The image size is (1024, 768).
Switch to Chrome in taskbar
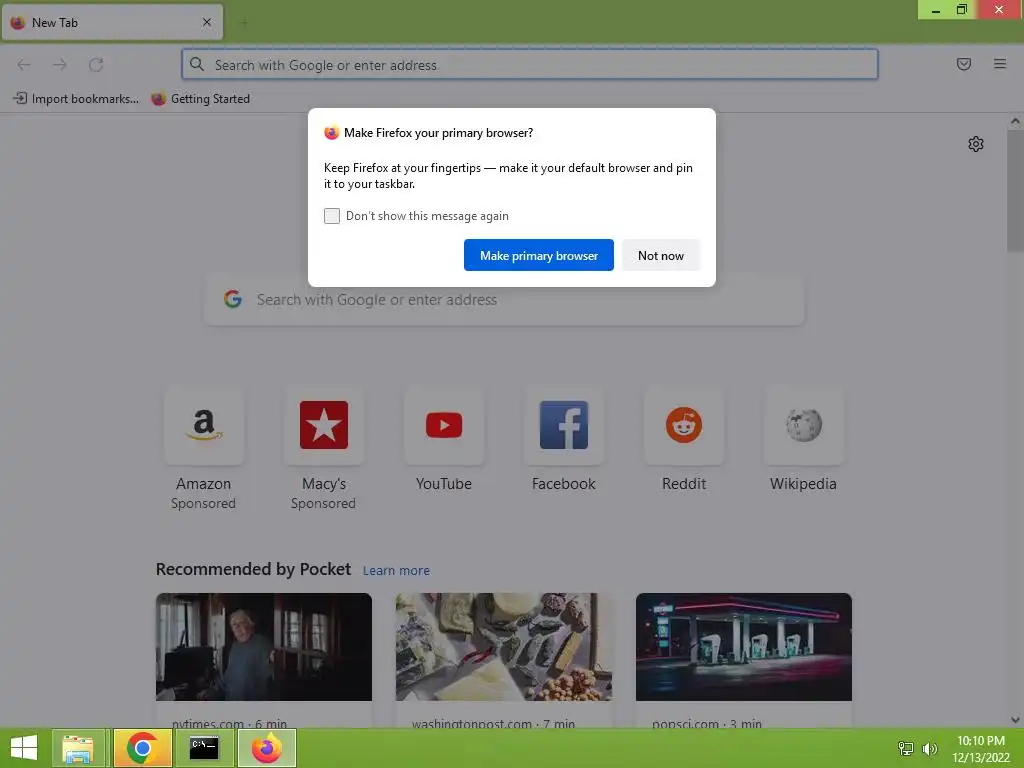coord(142,748)
